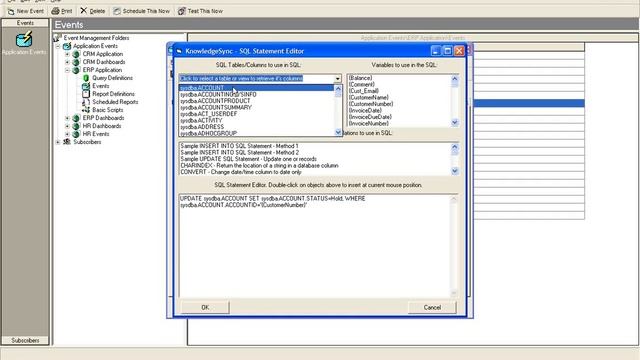Select the ERP Application globe icon
Viewport: 640px width, 360px height.
point(76,70)
